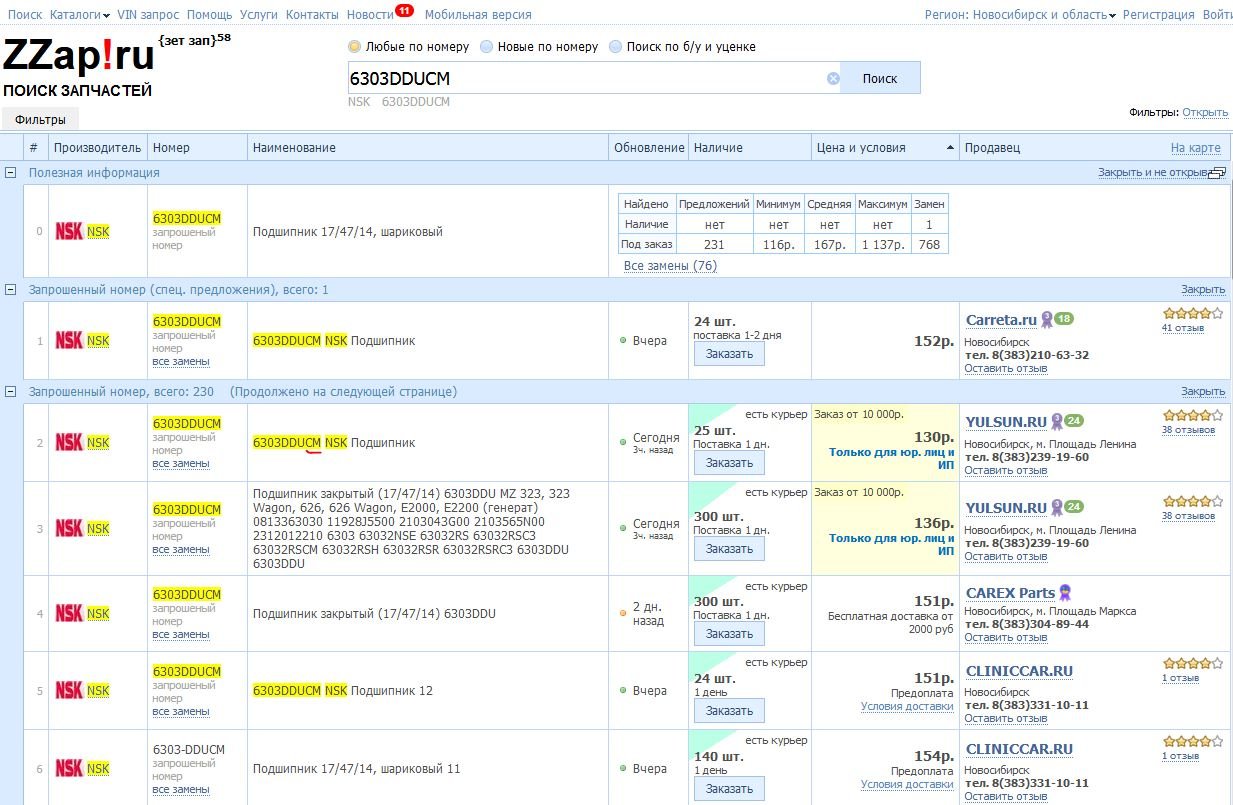Open CAREX Parts seller link

tap(1010, 593)
